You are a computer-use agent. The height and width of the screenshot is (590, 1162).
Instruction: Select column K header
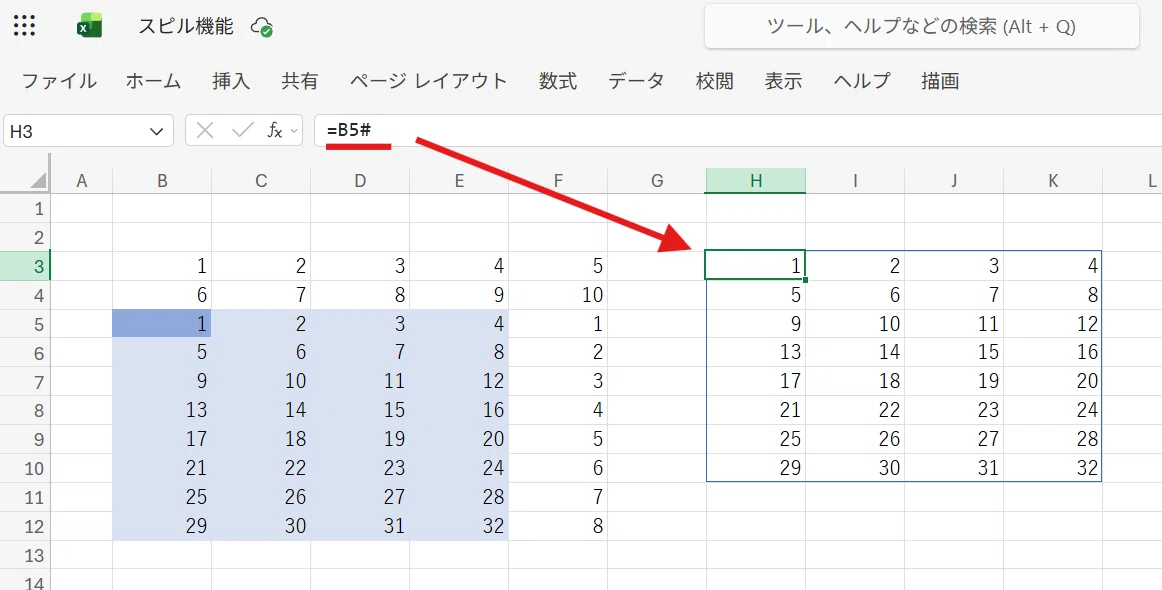[x=1052, y=181]
